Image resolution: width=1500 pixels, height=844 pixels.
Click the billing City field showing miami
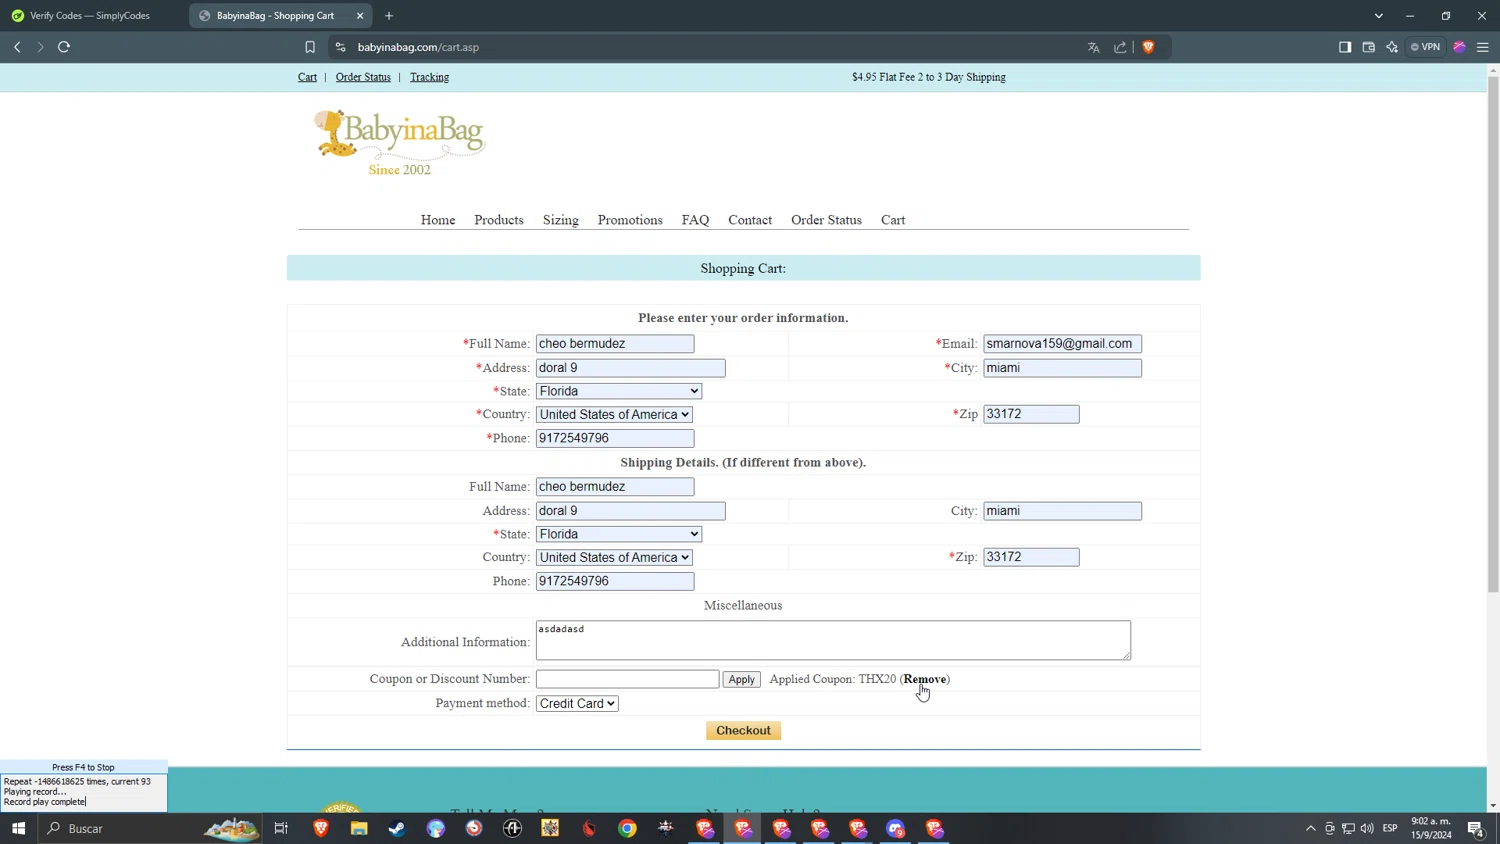click(x=1062, y=368)
